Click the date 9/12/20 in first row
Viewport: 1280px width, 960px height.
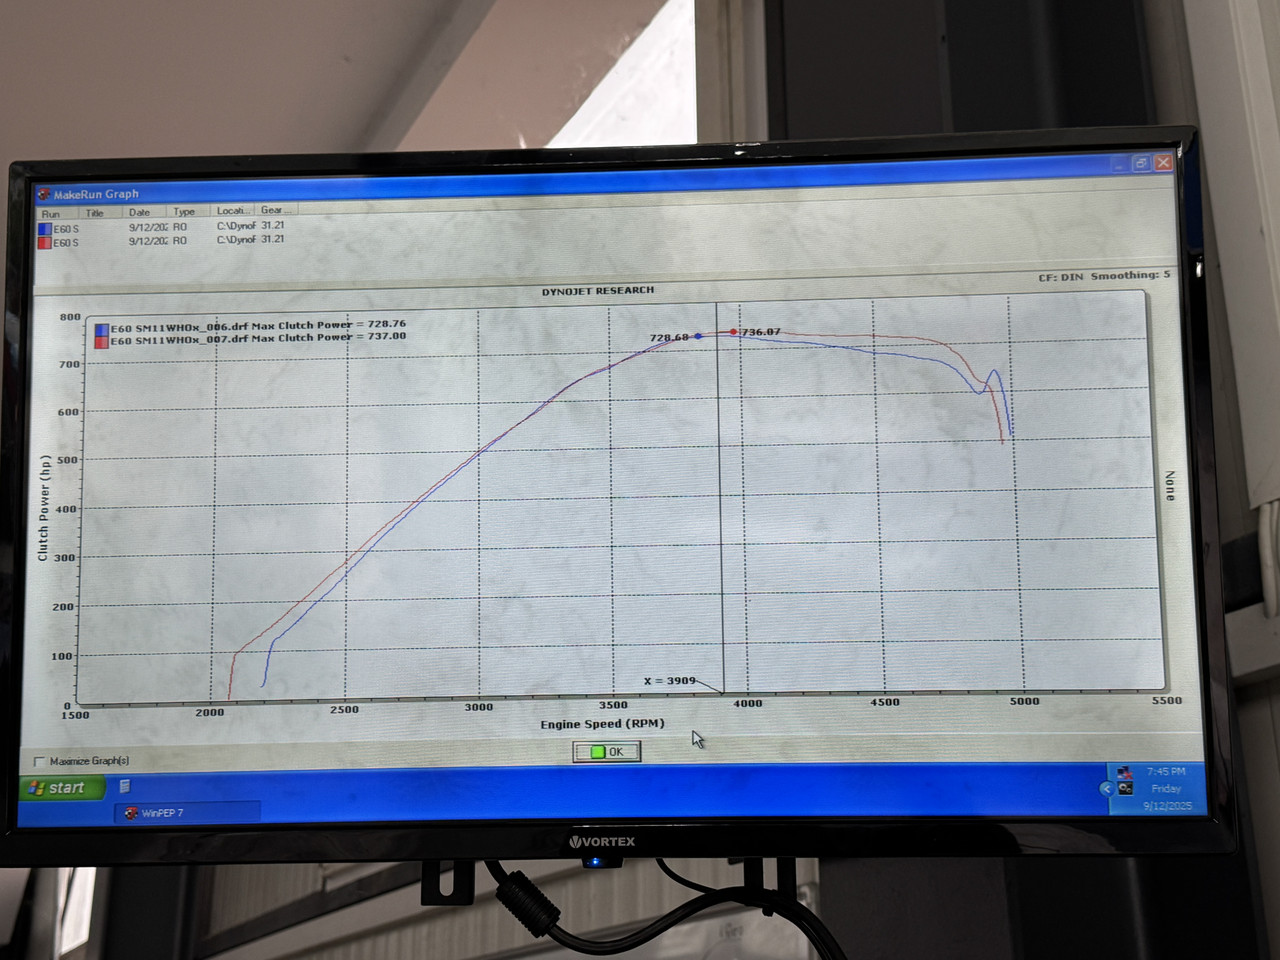coord(146,227)
